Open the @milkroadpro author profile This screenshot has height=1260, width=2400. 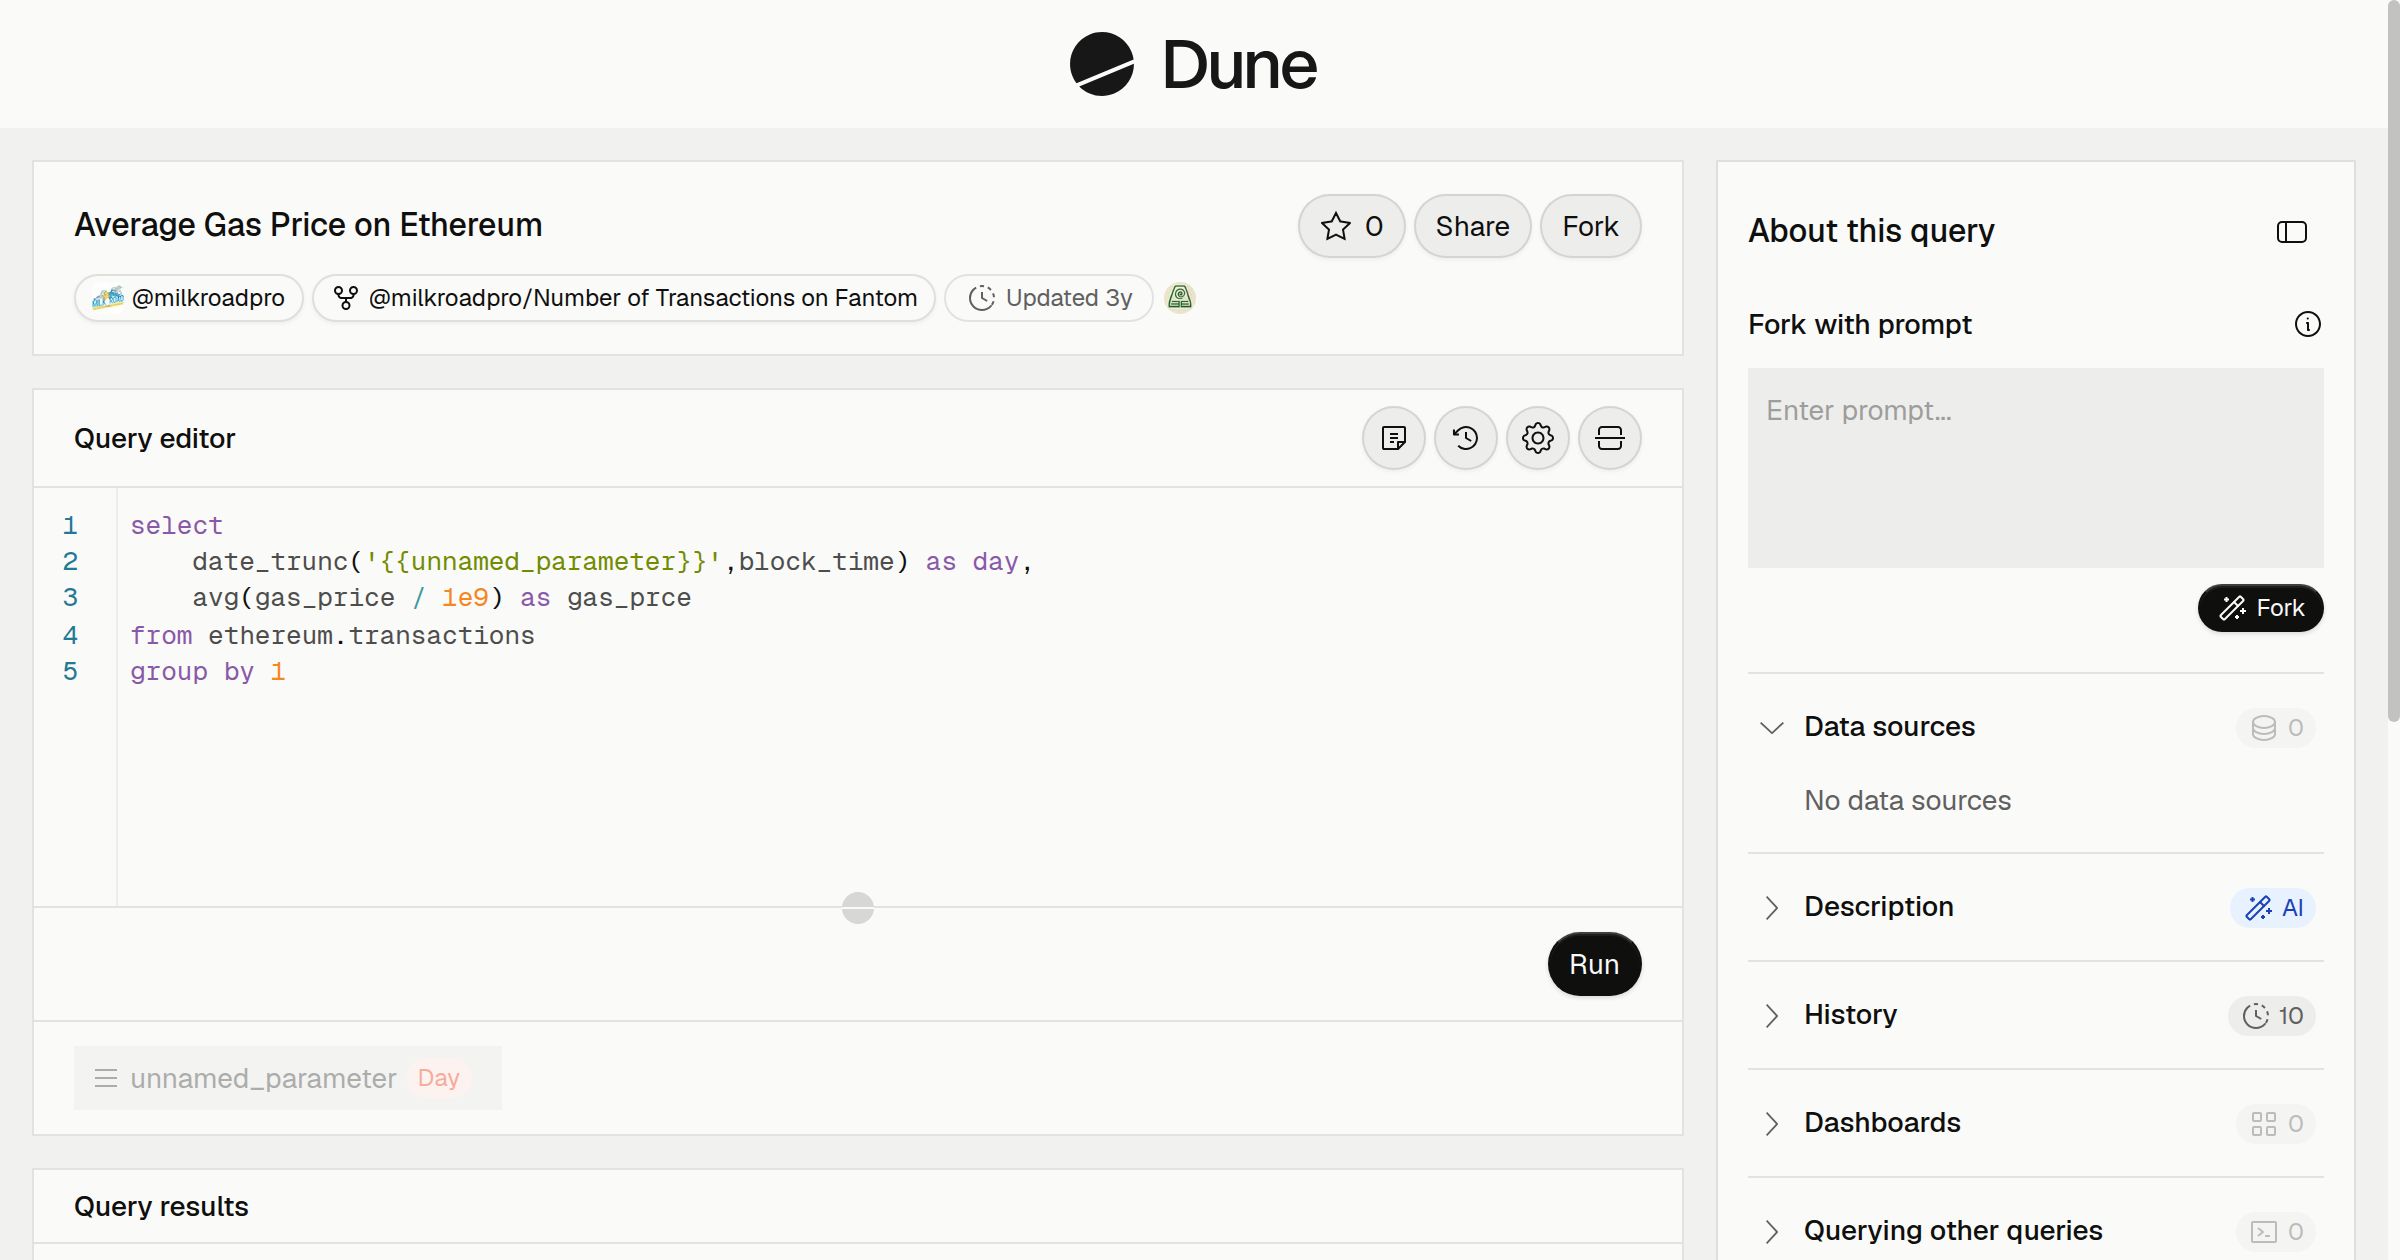pyautogui.click(x=188, y=298)
